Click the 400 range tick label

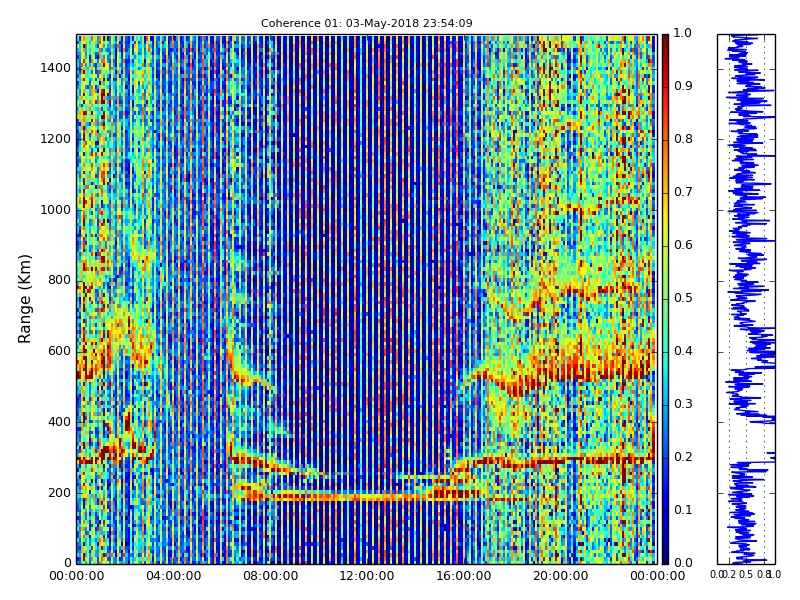click(x=58, y=422)
